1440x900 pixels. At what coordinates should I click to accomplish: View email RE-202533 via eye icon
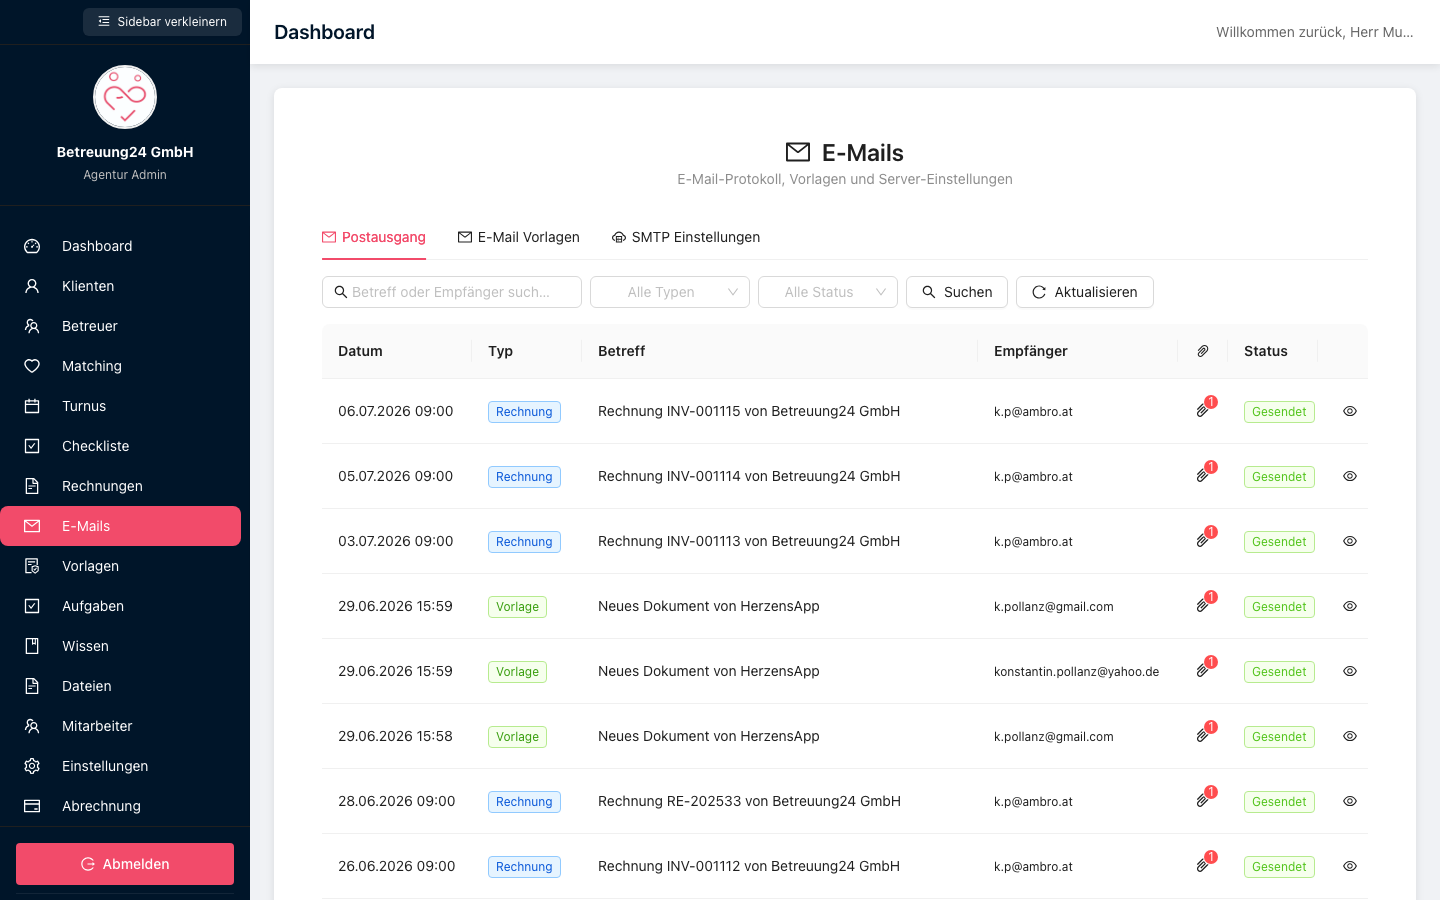pyautogui.click(x=1350, y=801)
